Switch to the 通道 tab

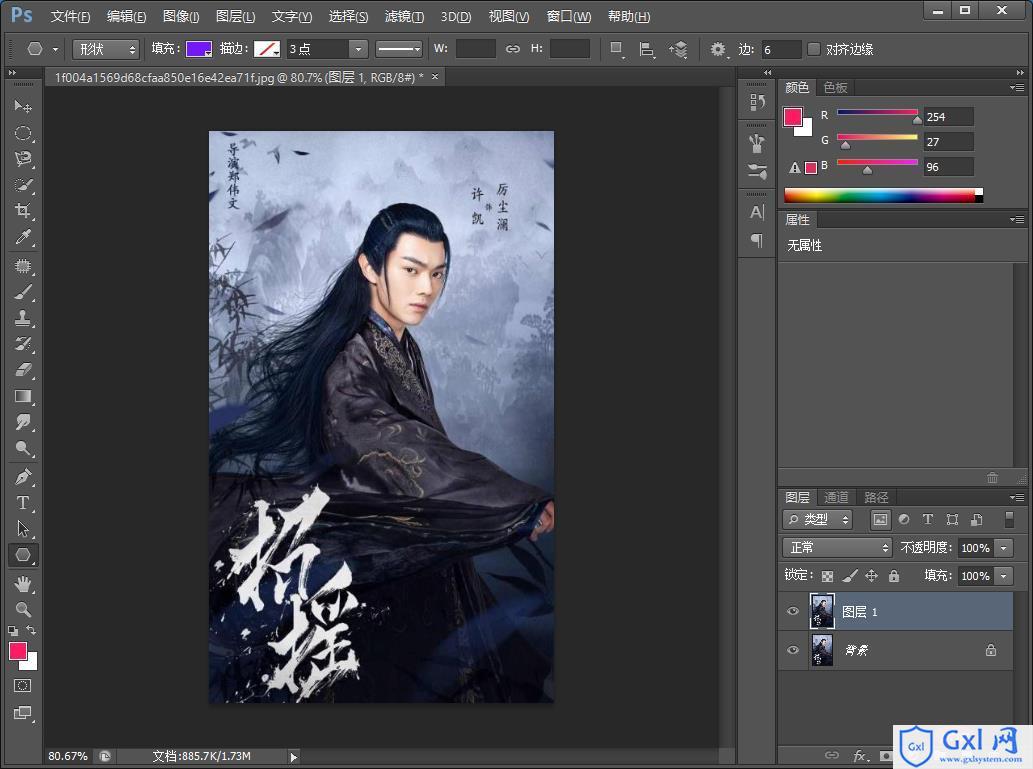836,498
